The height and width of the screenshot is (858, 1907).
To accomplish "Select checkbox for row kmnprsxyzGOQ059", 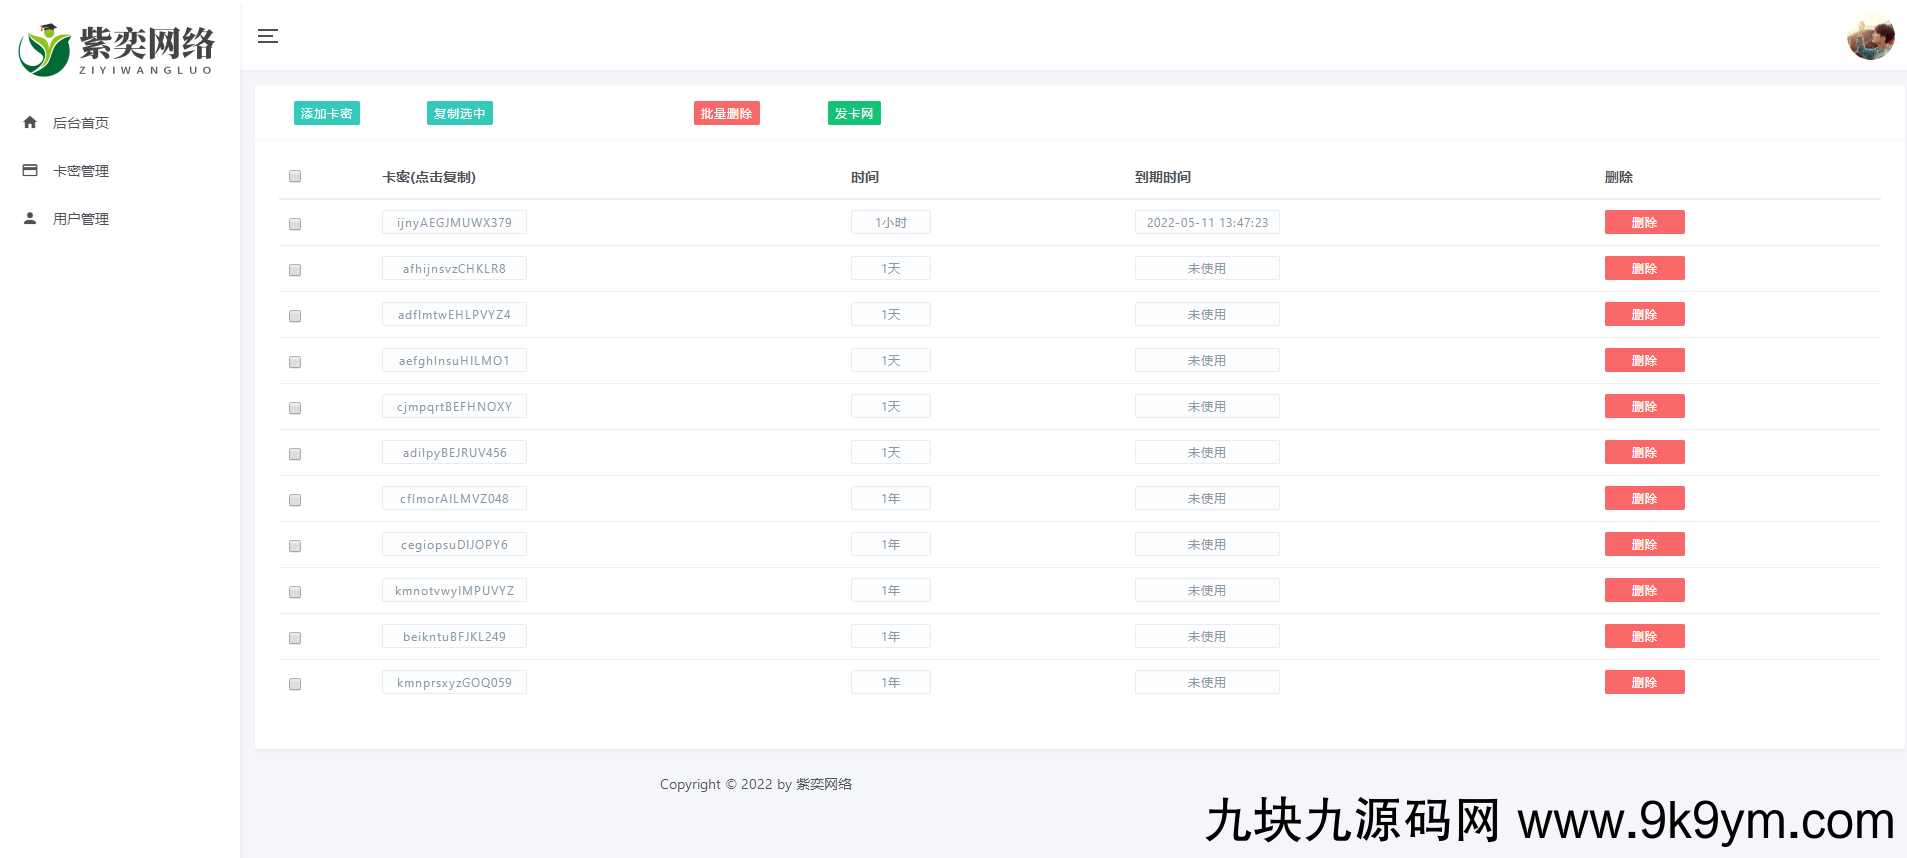I will (x=295, y=684).
